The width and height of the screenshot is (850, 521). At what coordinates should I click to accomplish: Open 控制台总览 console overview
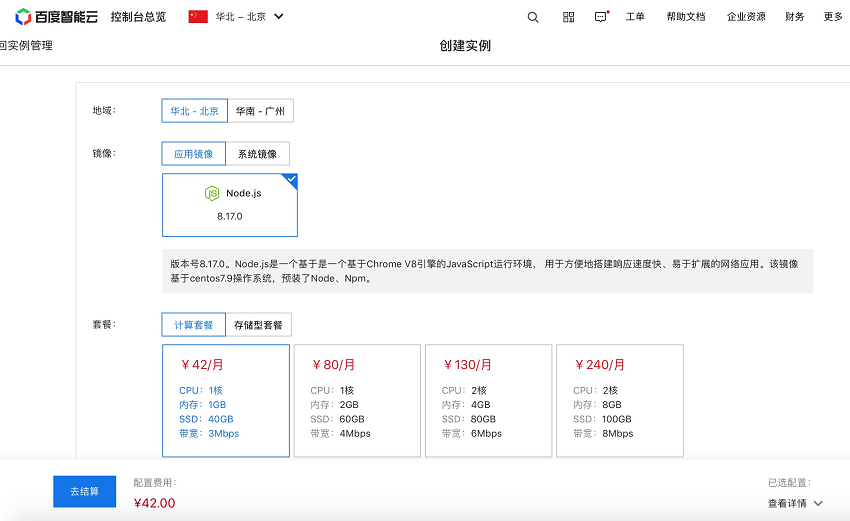(138, 17)
